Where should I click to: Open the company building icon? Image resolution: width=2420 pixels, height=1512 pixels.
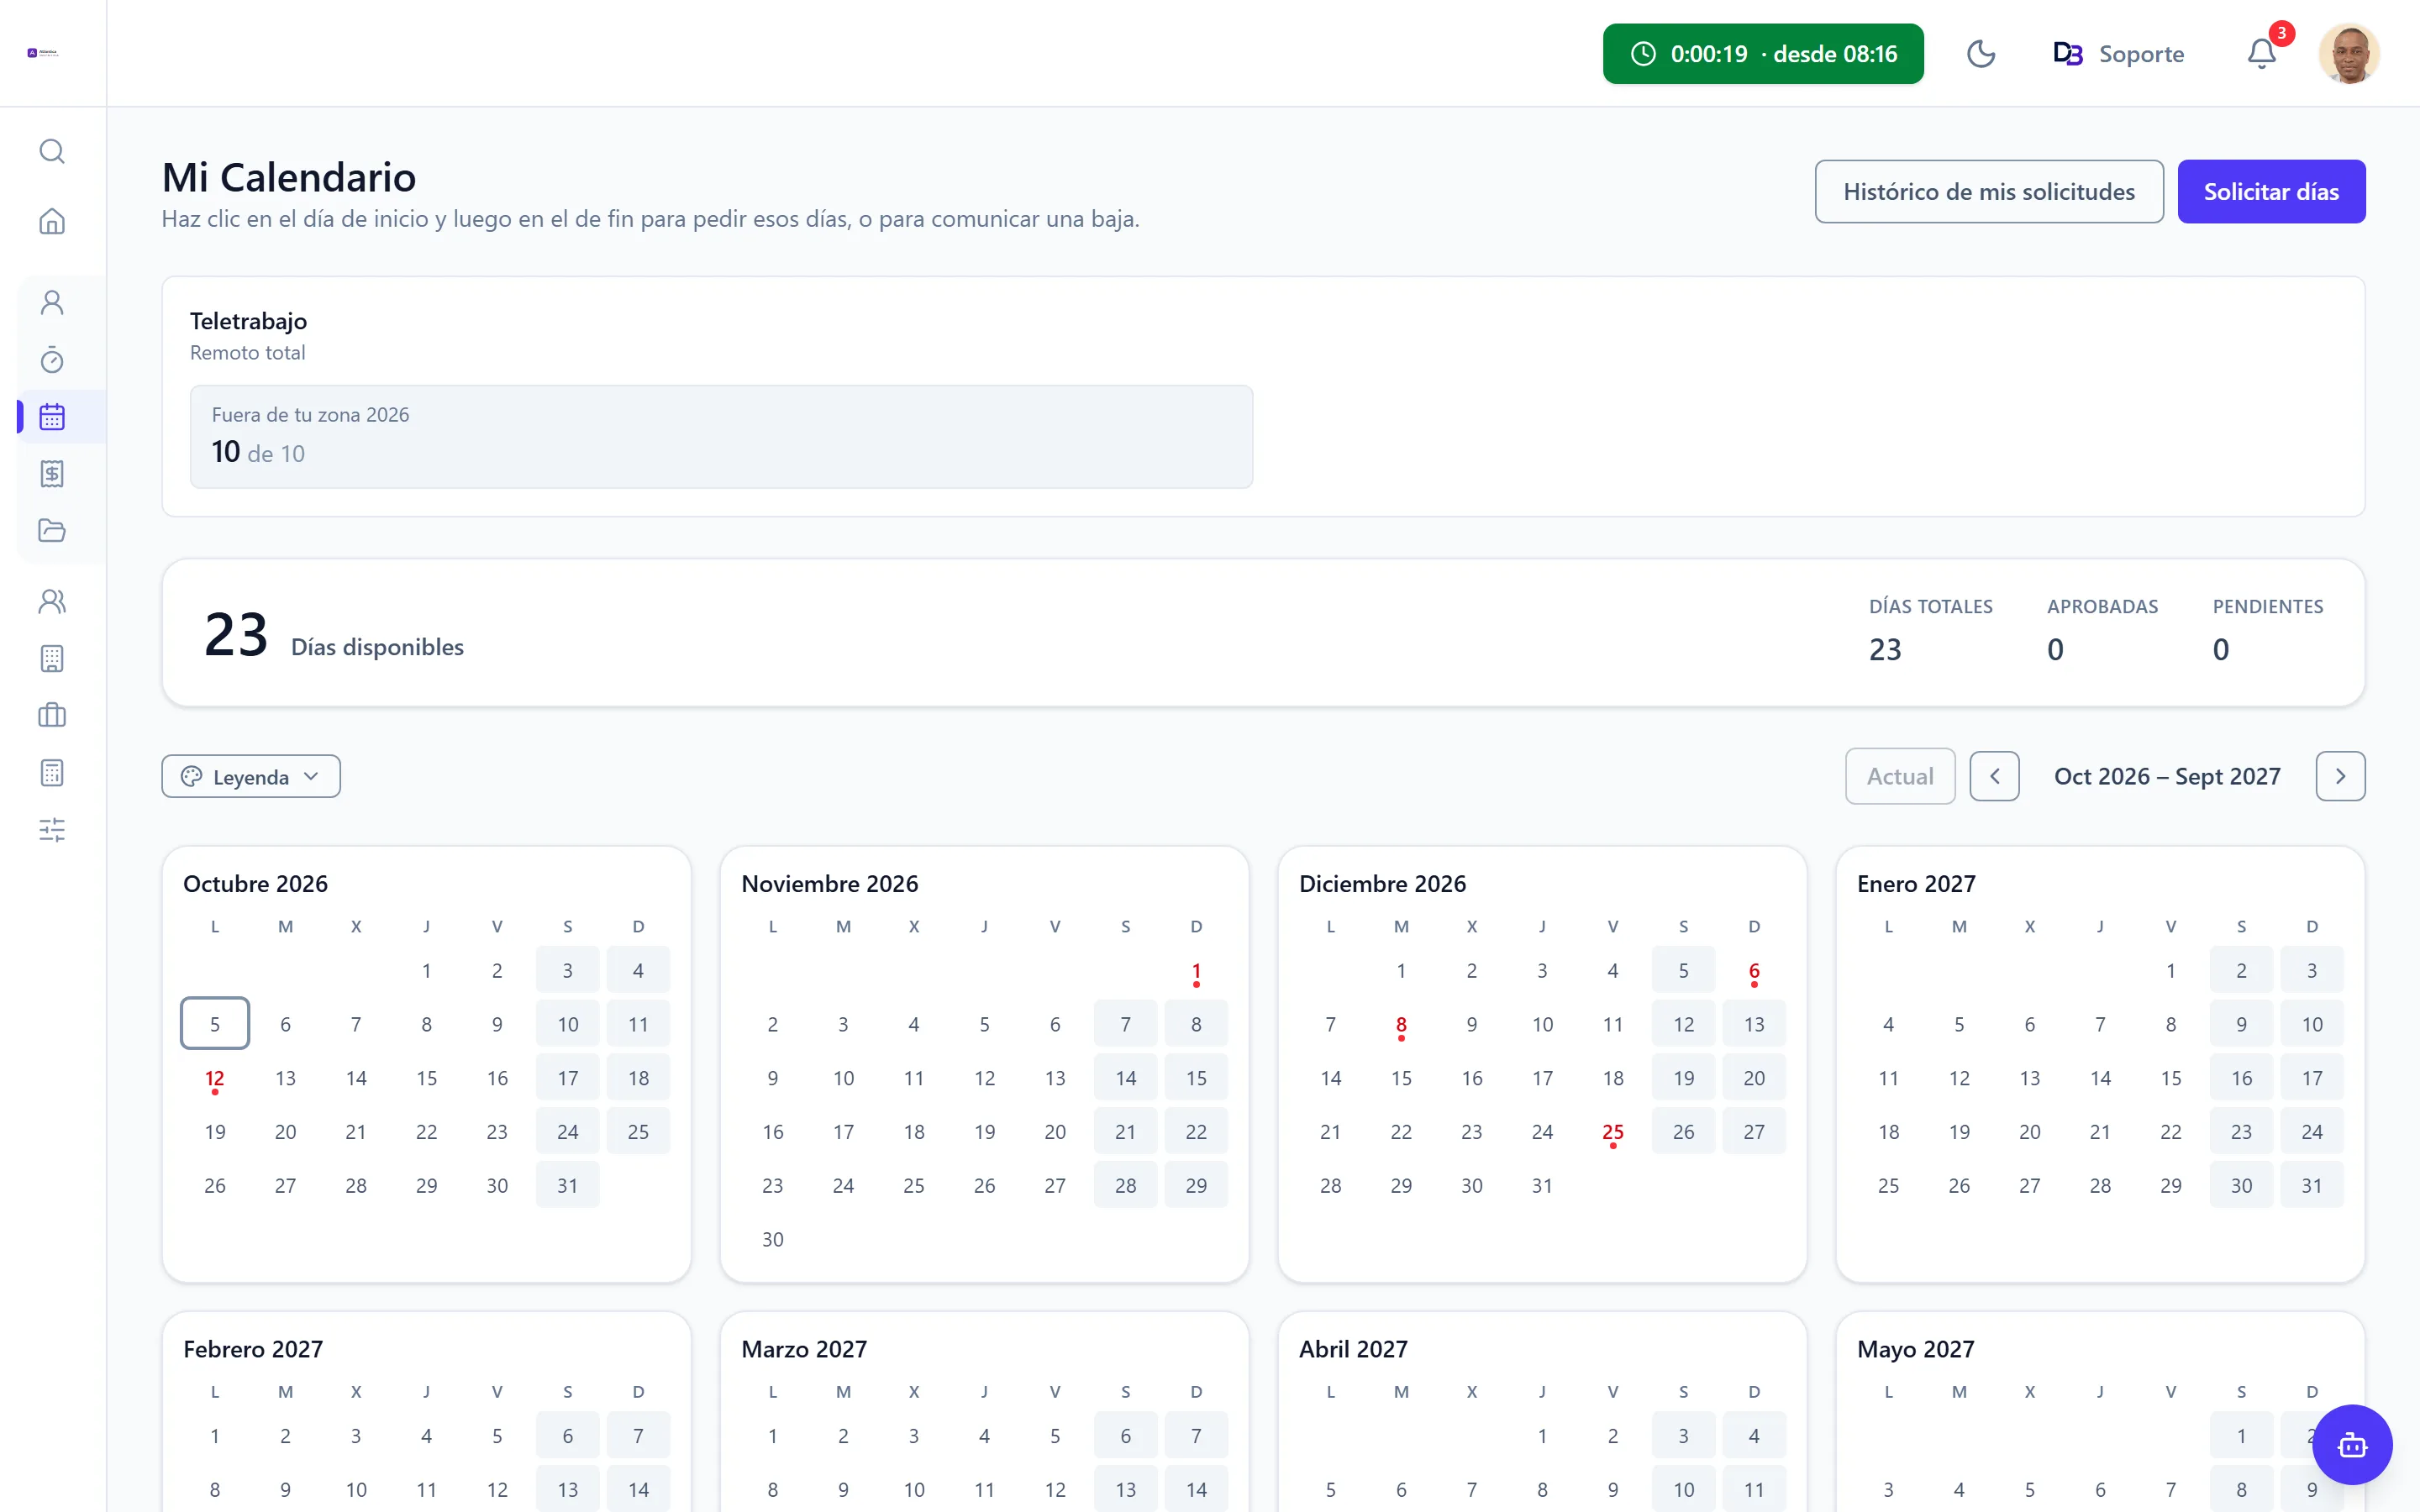[52, 658]
